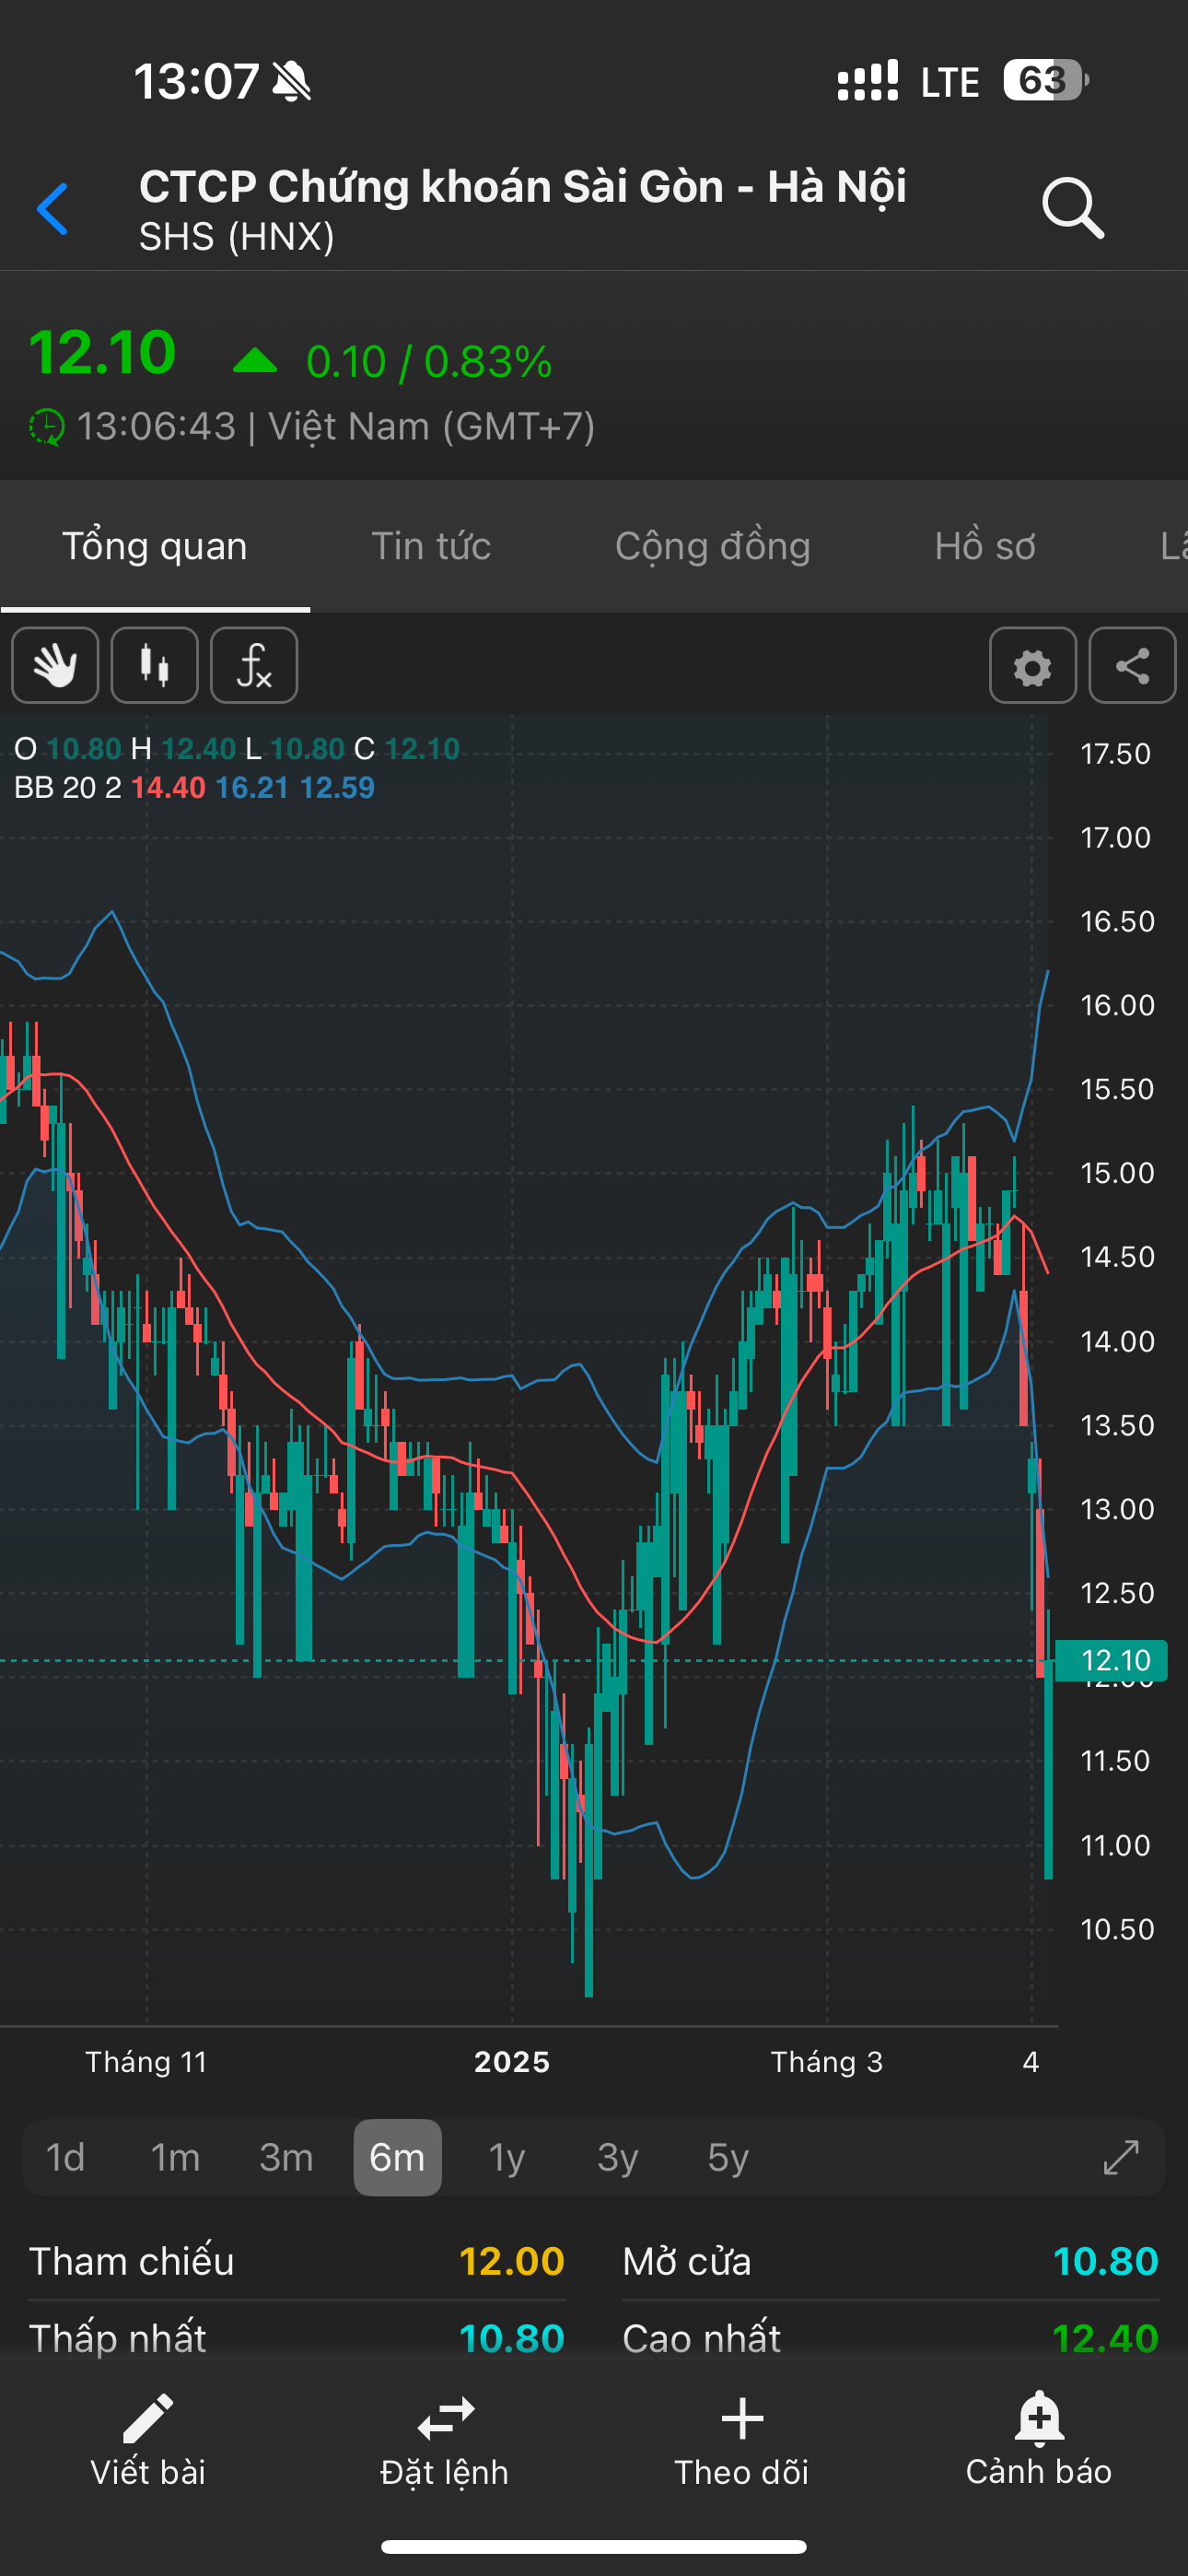The image size is (1188, 2576).
Task: Tap the realtime clock icon beside 13:06:43
Action: tap(46, 427)
